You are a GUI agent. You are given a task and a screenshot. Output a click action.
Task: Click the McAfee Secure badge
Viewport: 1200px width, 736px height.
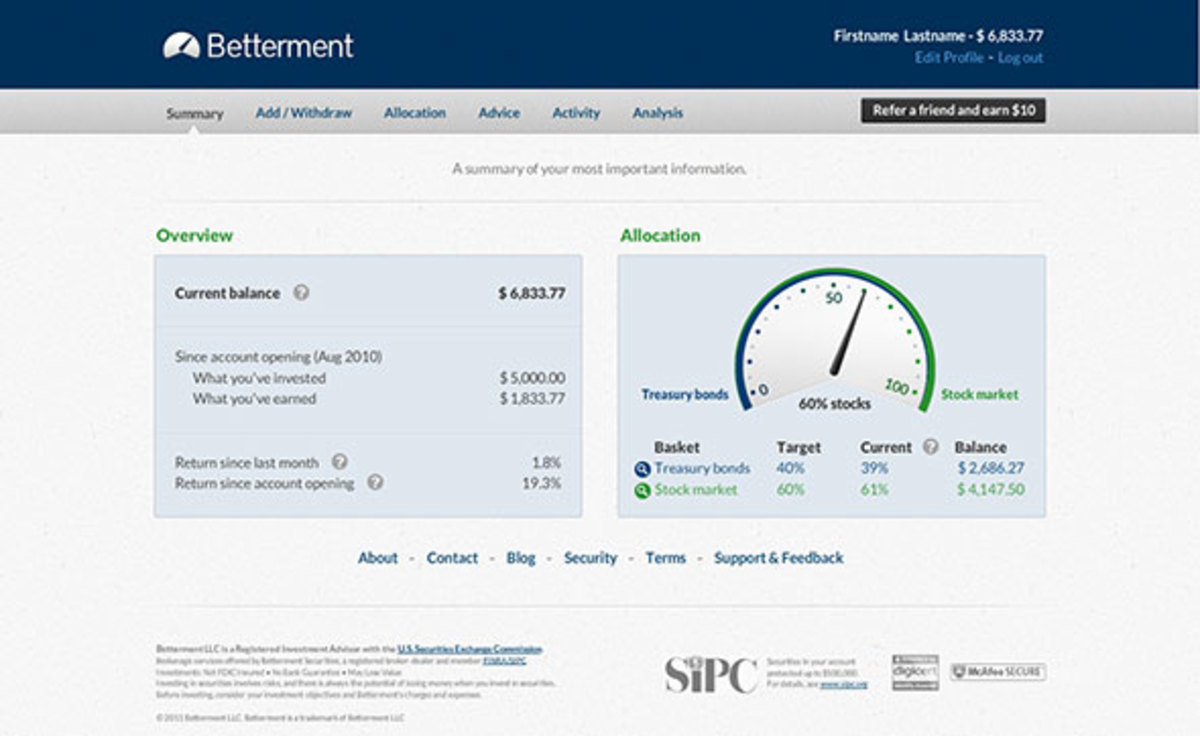click(997, 672)
